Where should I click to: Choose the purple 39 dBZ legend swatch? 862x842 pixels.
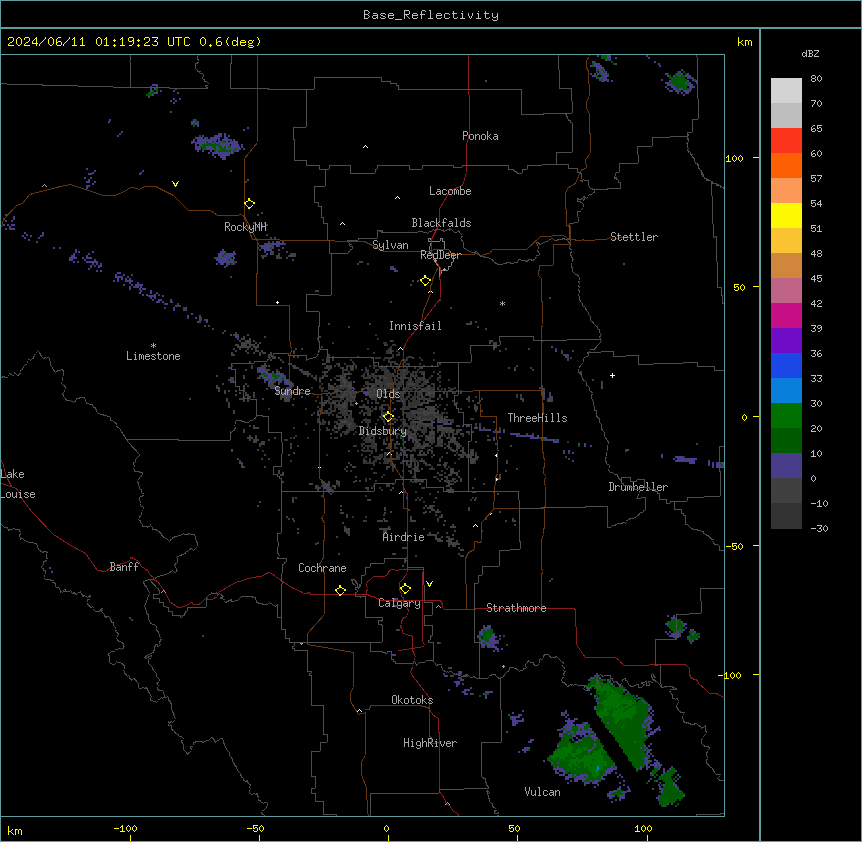[x=786, y=341]
